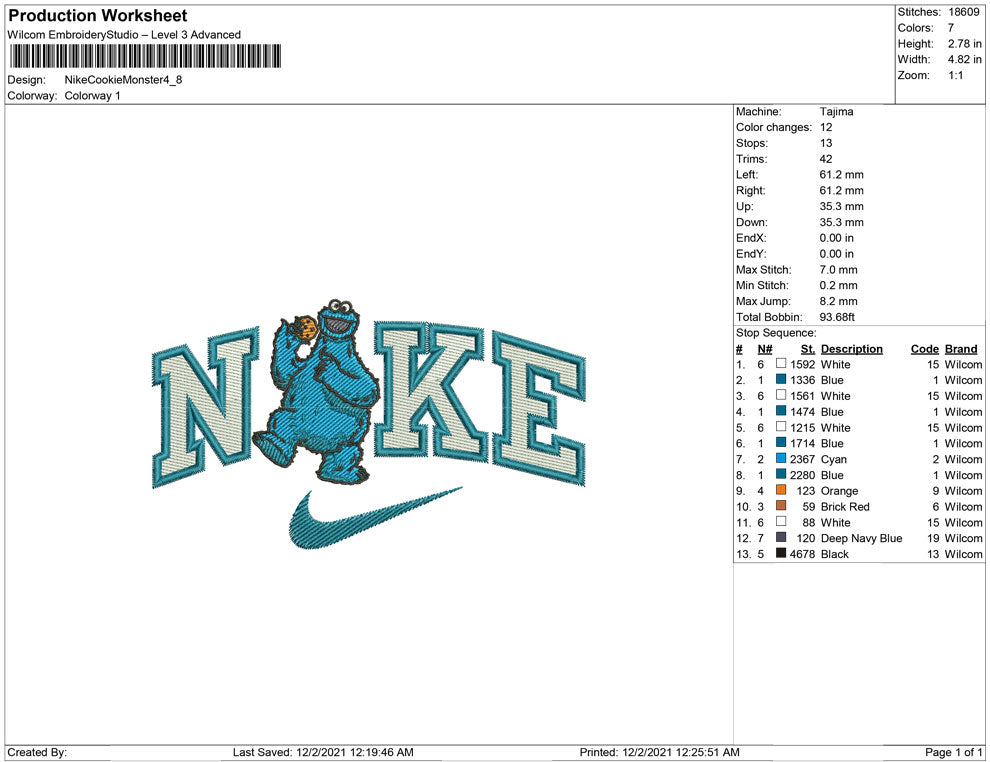The height and width of the screenshot is (762, 990).
Task: Click the Up value '35.3 mm'
Action: [842, 206]
